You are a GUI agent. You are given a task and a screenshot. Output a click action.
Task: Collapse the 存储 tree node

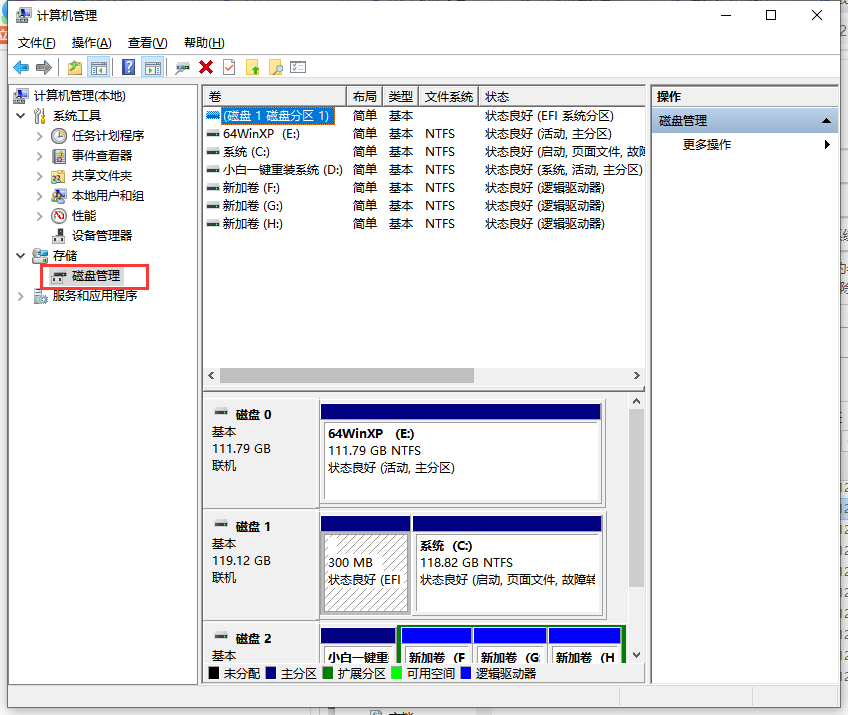[22, 256]
